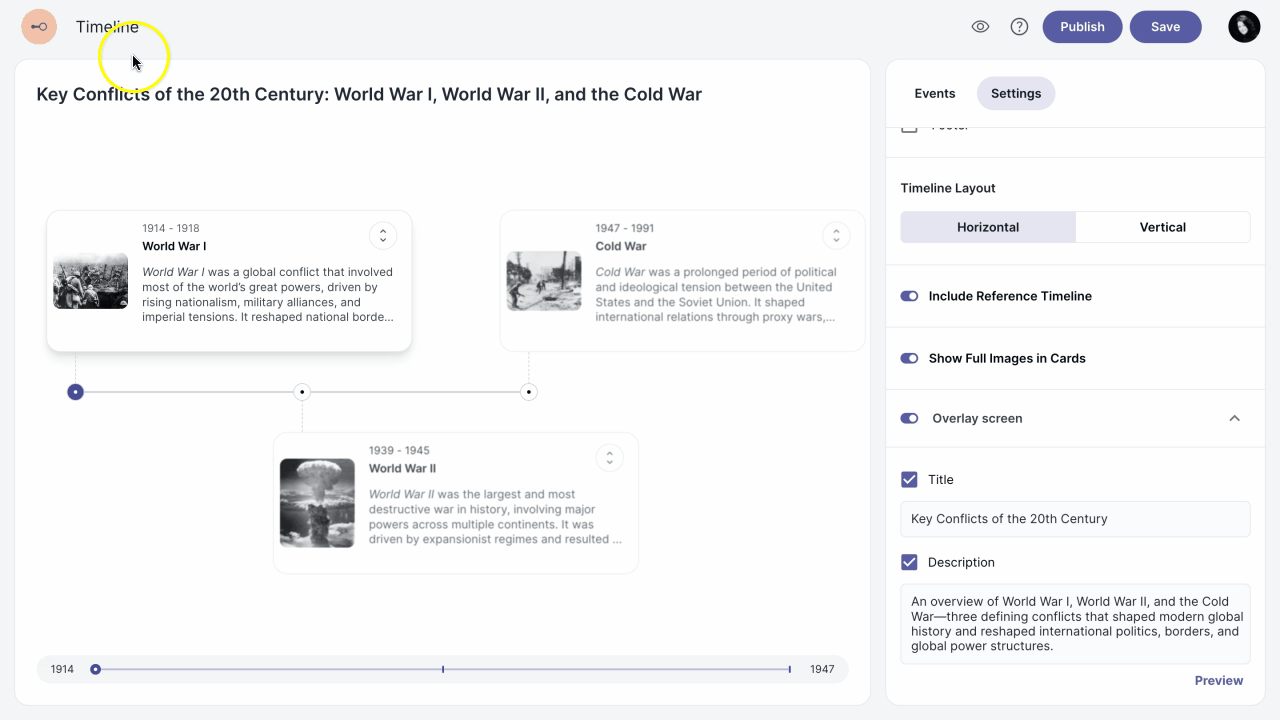Open the user profile avatar
Screen dimensions: 1280x720
(x=1244, y=27)
